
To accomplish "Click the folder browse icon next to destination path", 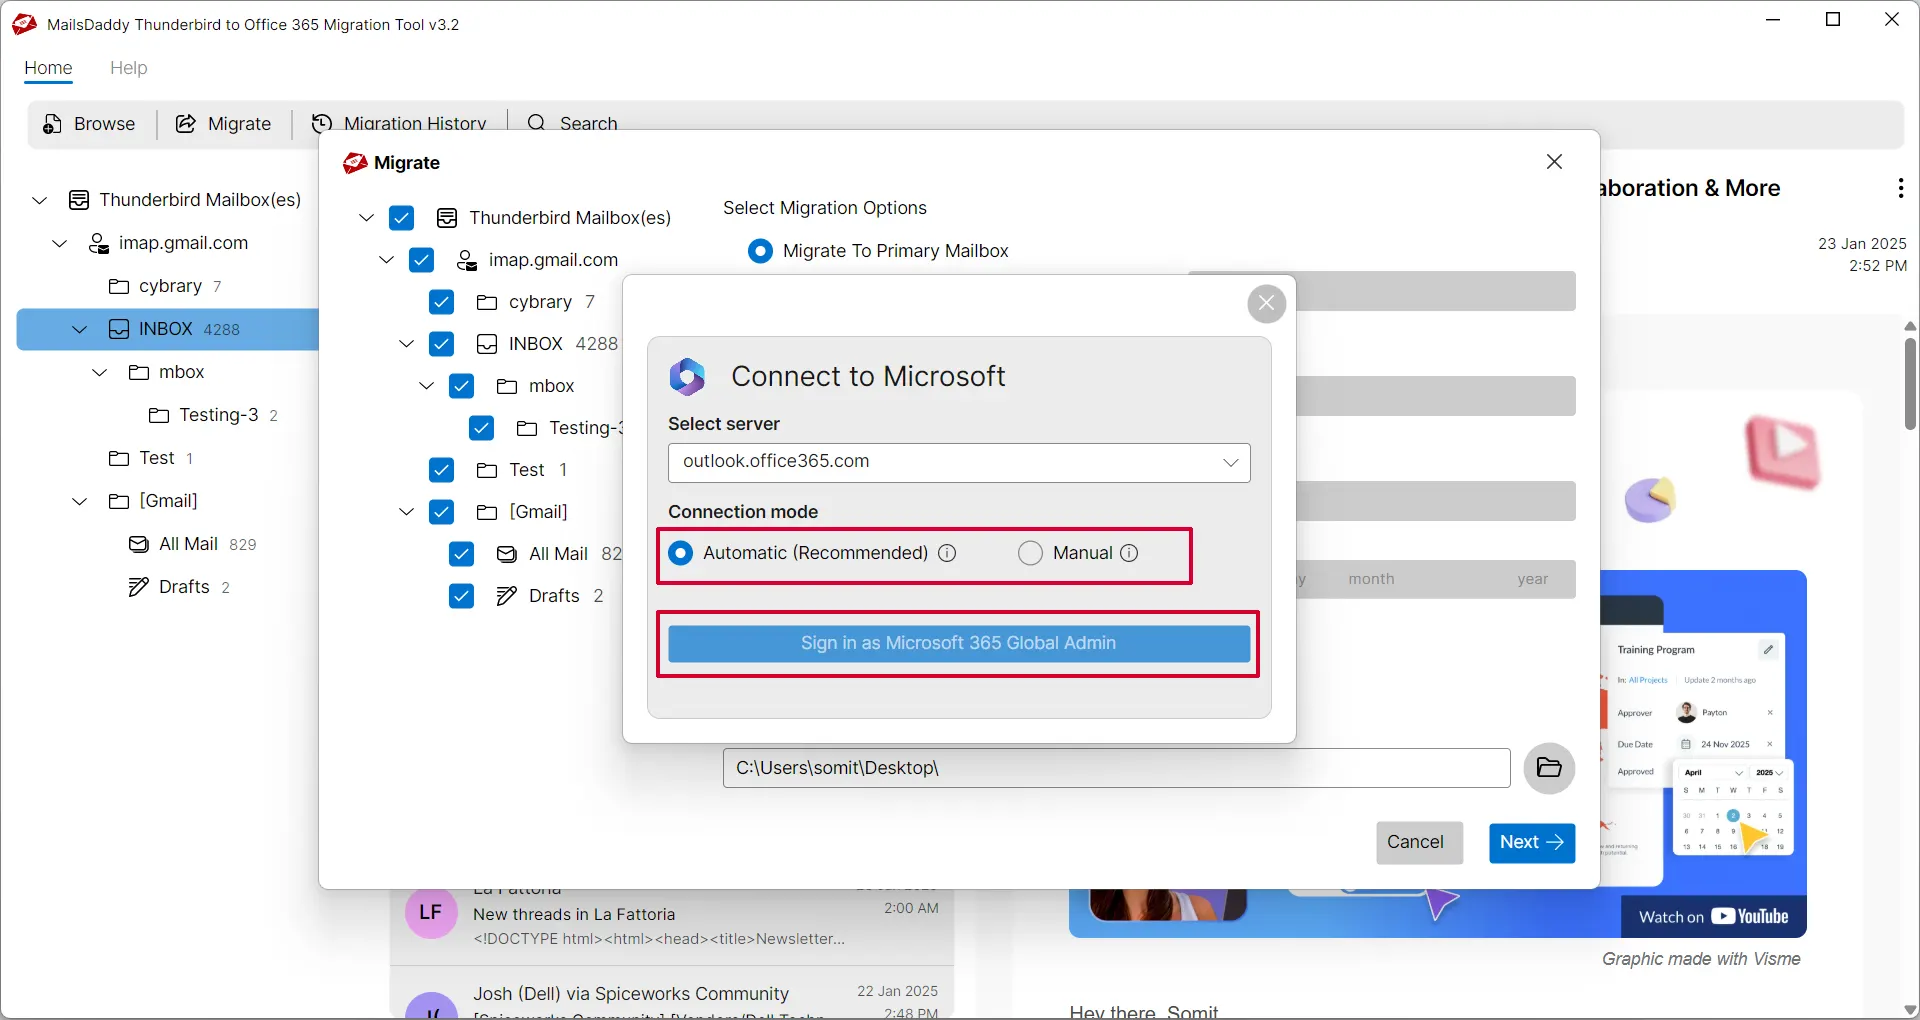I will click(1549, 768).
